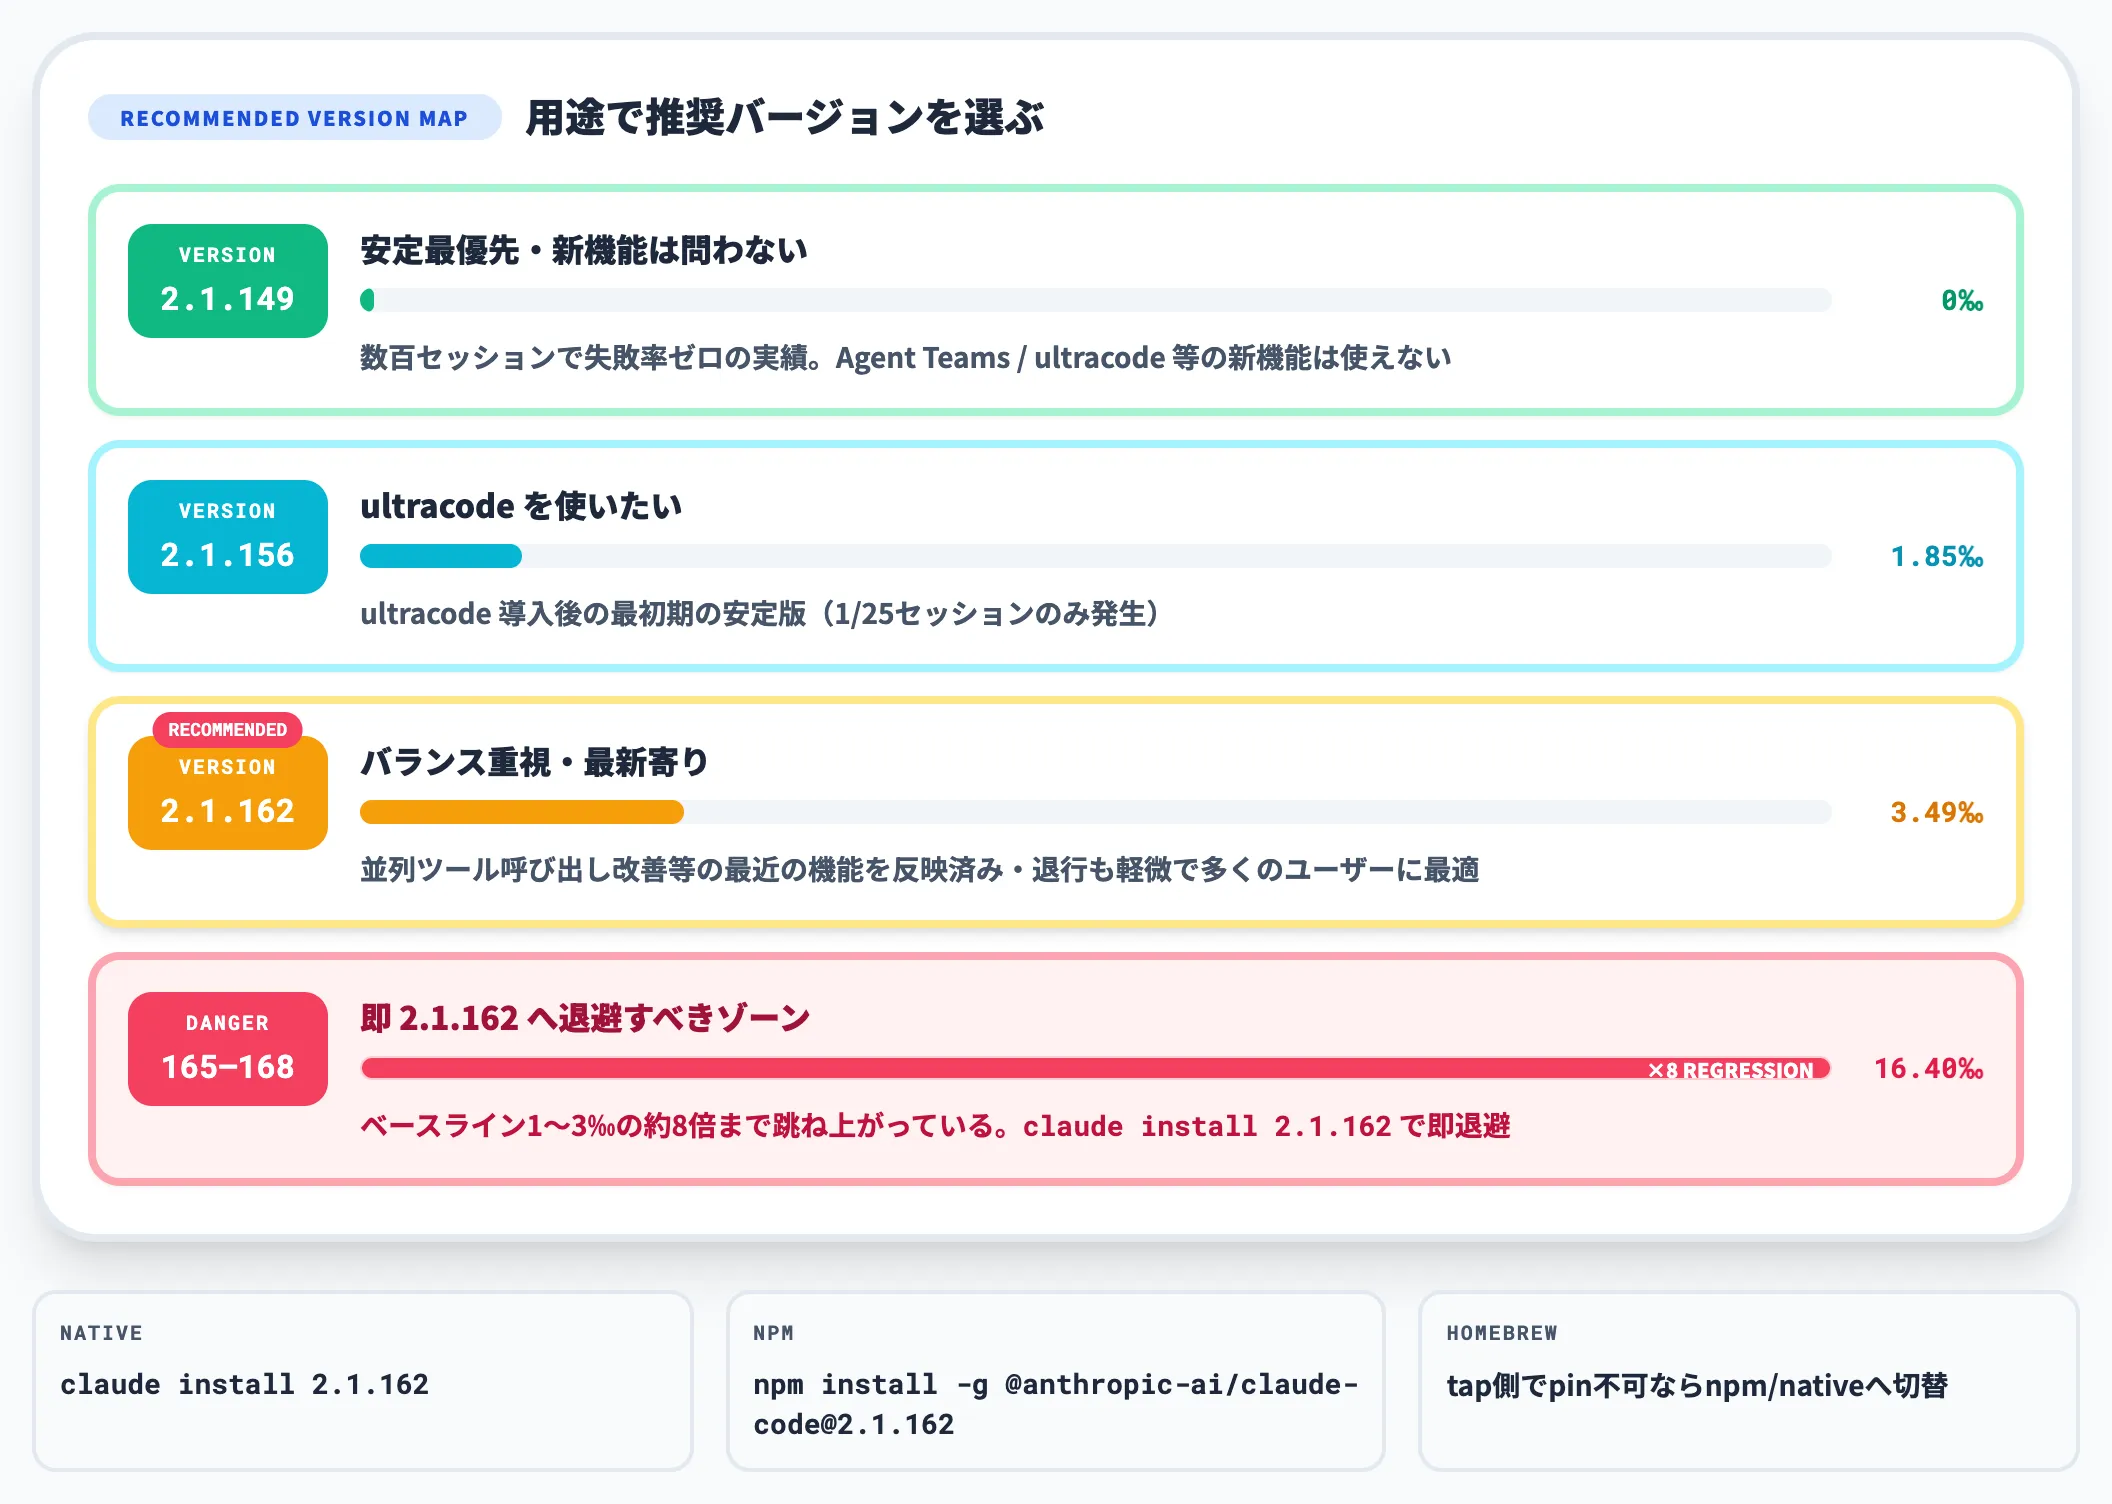2112x1504 pixels.
Task: Click the npm install -g @anthropic-ai/claude-code@2.1.162 command
Action: coord(1056,1404)
